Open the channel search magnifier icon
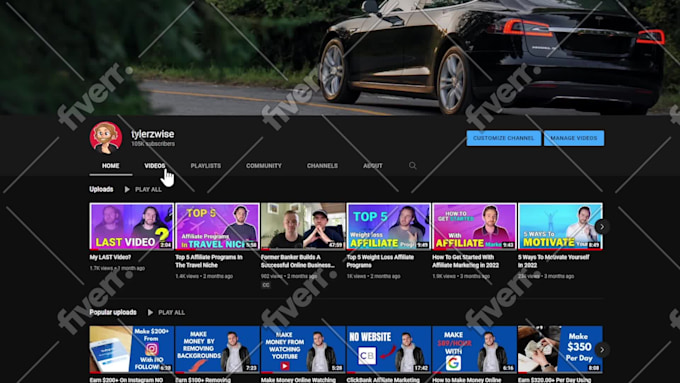The width and height of the screenshot is (680, 383). coord(412,166)
